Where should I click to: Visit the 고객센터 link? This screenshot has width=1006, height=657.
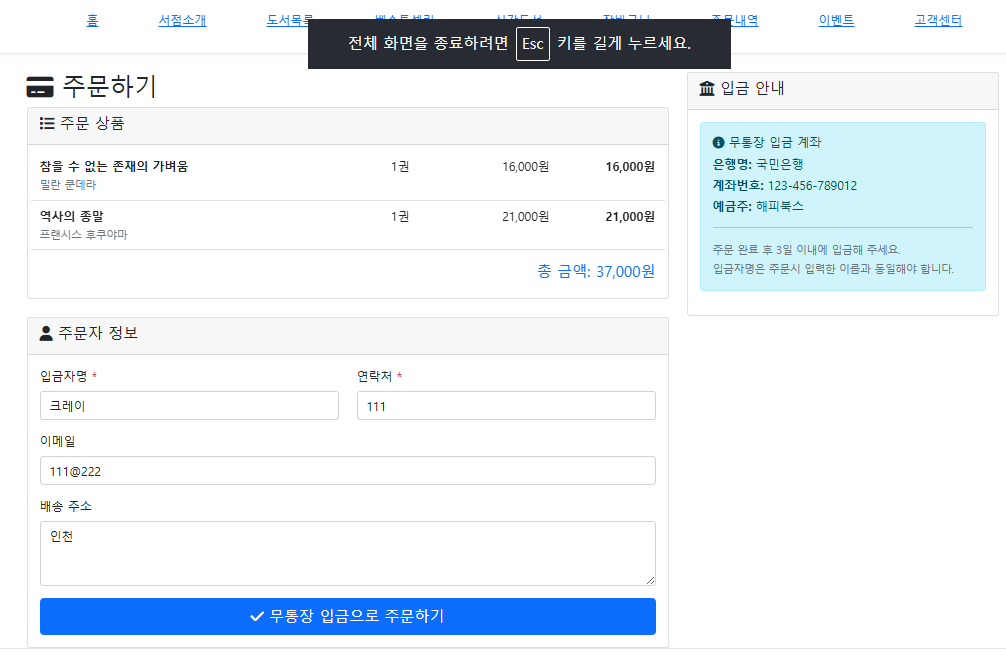(x=938, y=21)
